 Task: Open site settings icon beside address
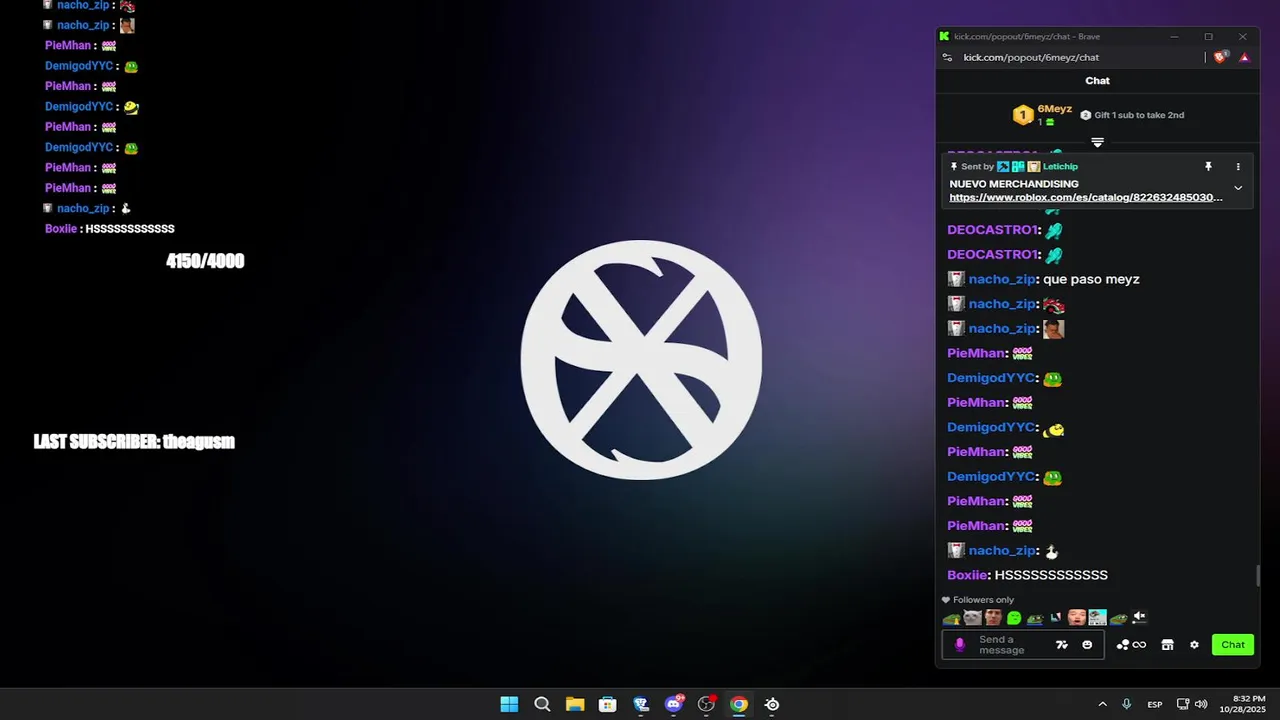coord(948,58)
